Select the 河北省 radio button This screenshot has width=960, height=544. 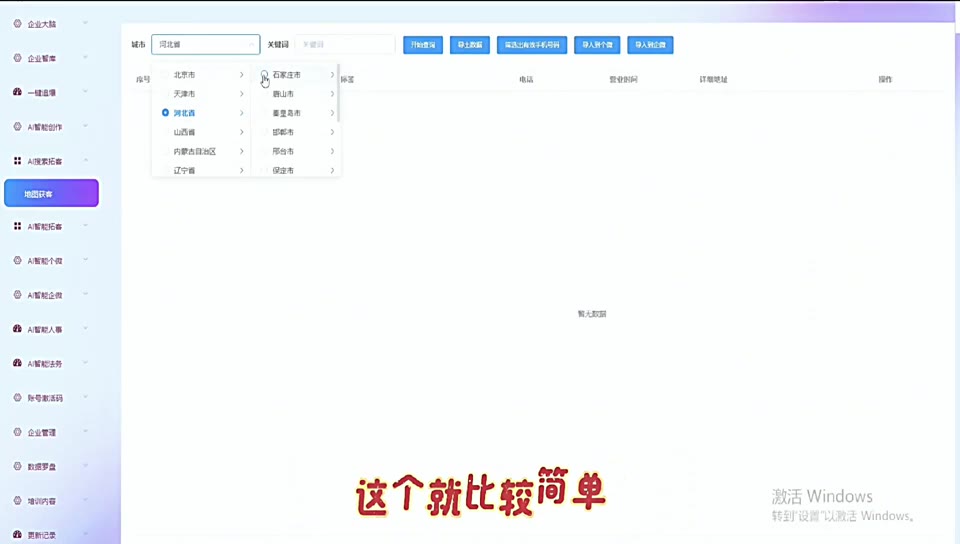[165, 113]
